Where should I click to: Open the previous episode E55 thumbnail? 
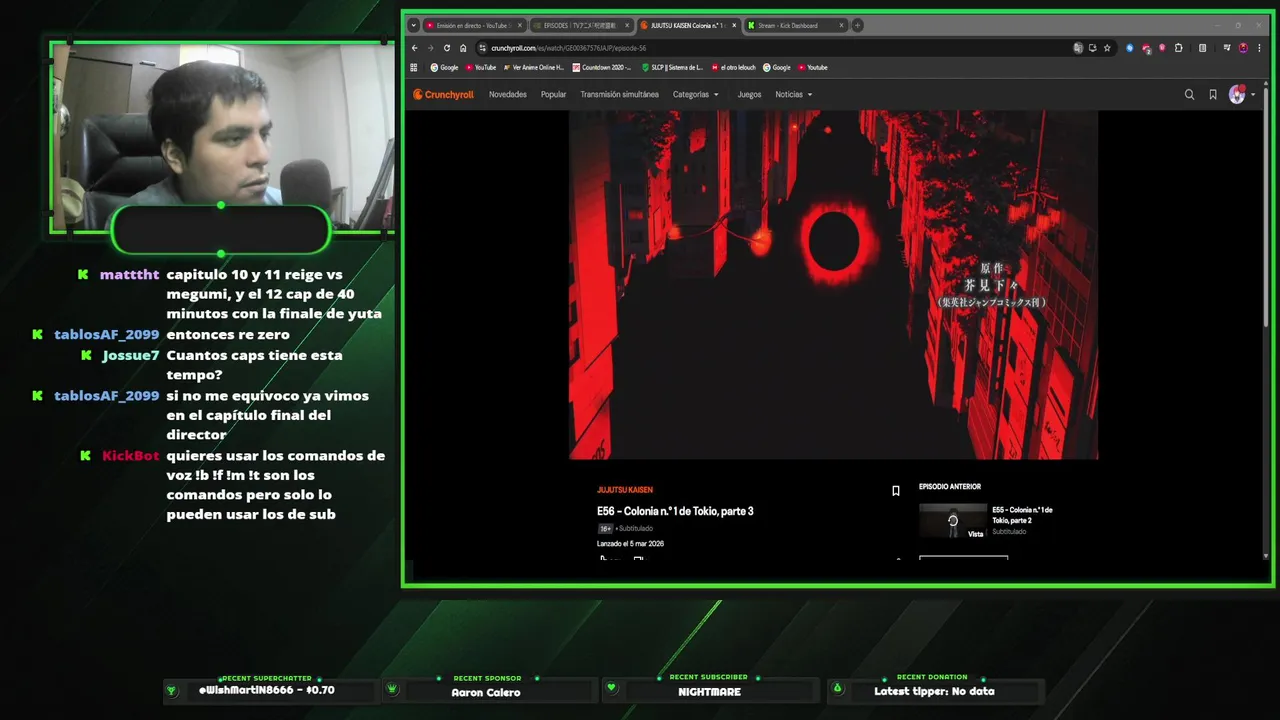952,521
